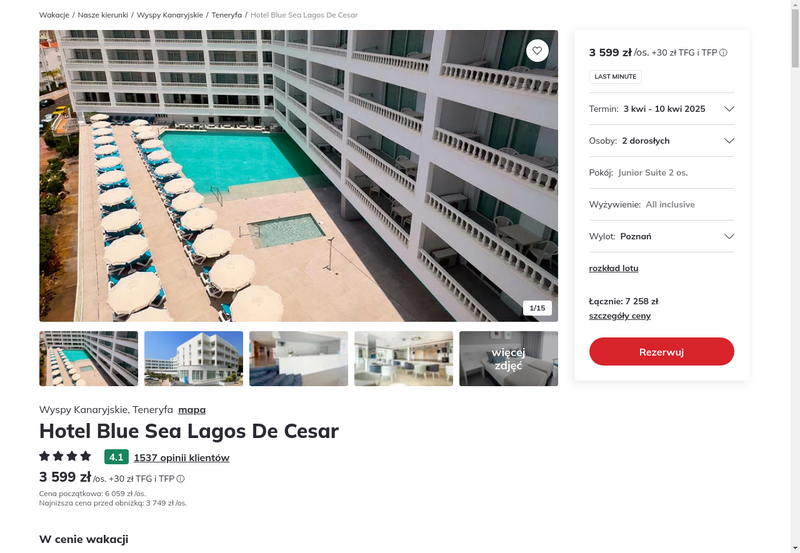The image size is (800, 553).
Task: Go to Teneryfa breadcrumb
Action: tap(227, 15)
